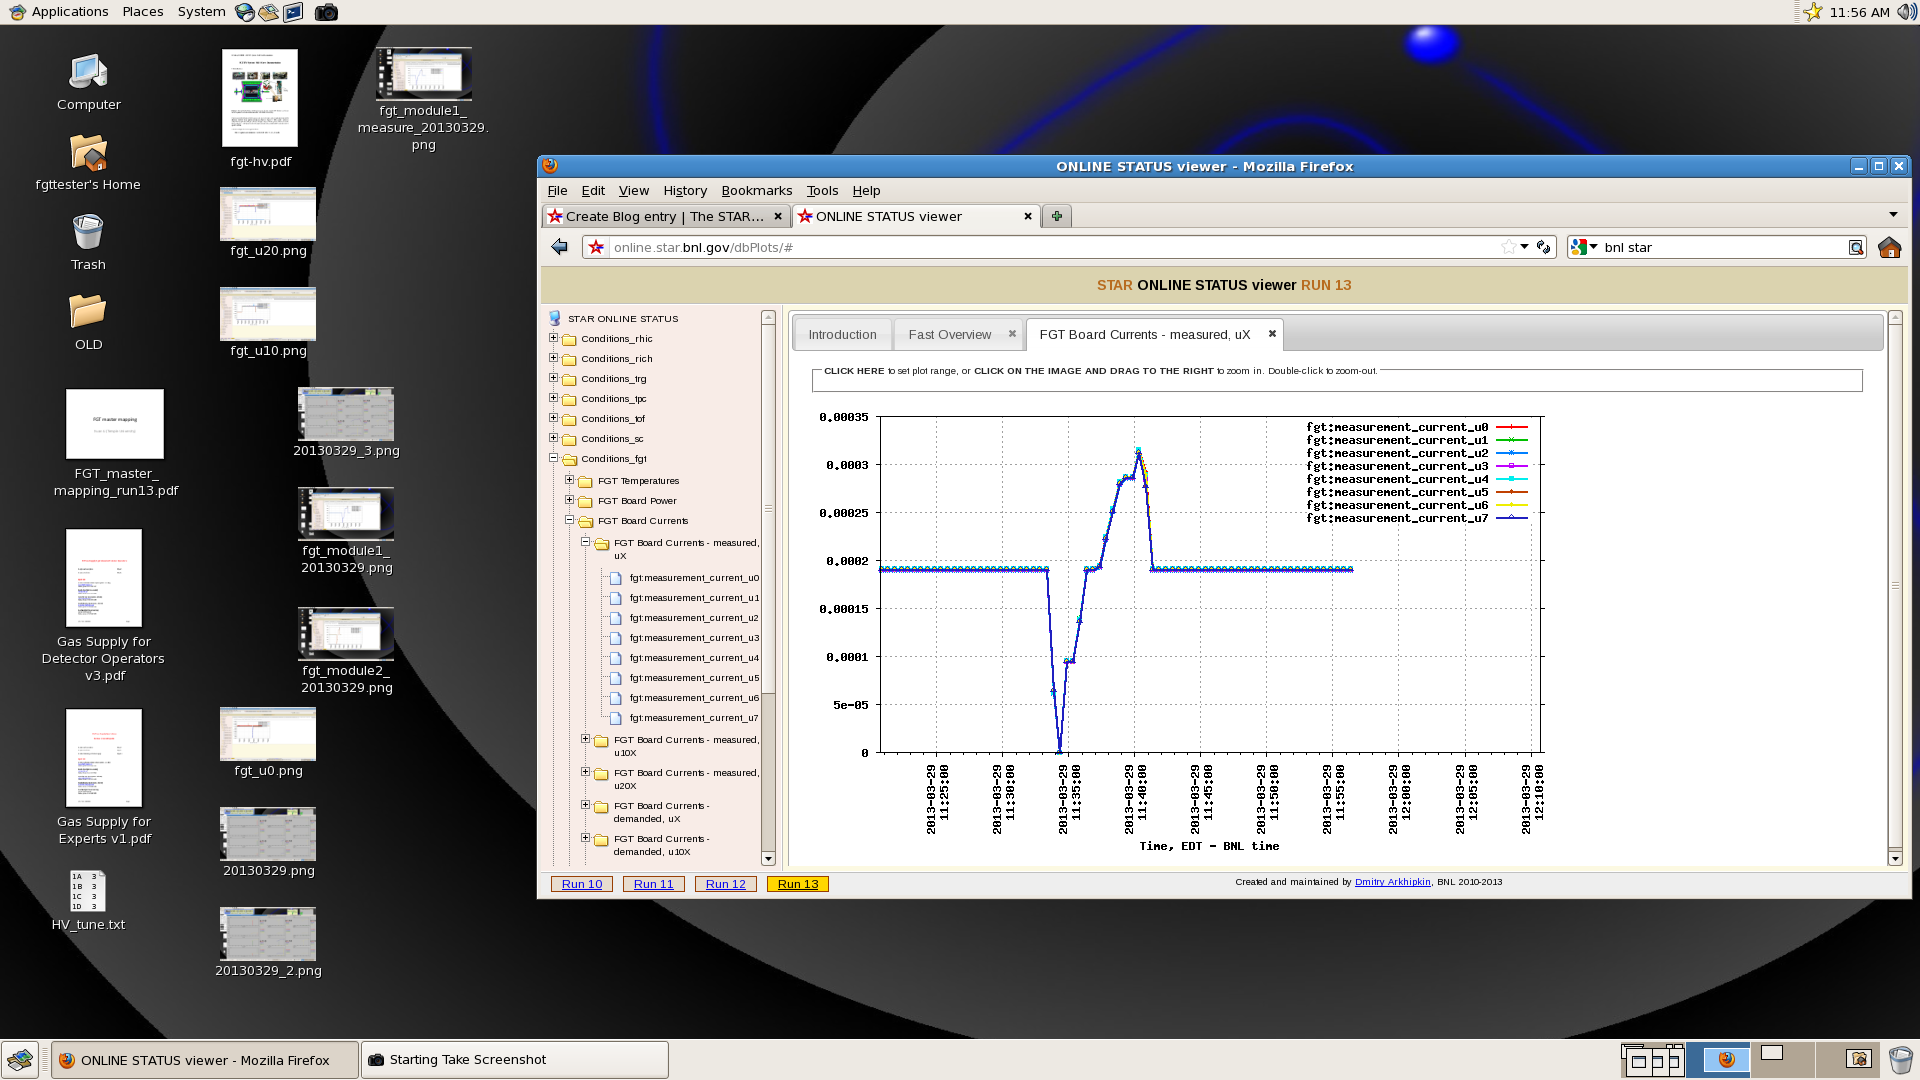The image size is (1920, 1080).
Task: Switch to the Introduction tab
Action: 842,335
